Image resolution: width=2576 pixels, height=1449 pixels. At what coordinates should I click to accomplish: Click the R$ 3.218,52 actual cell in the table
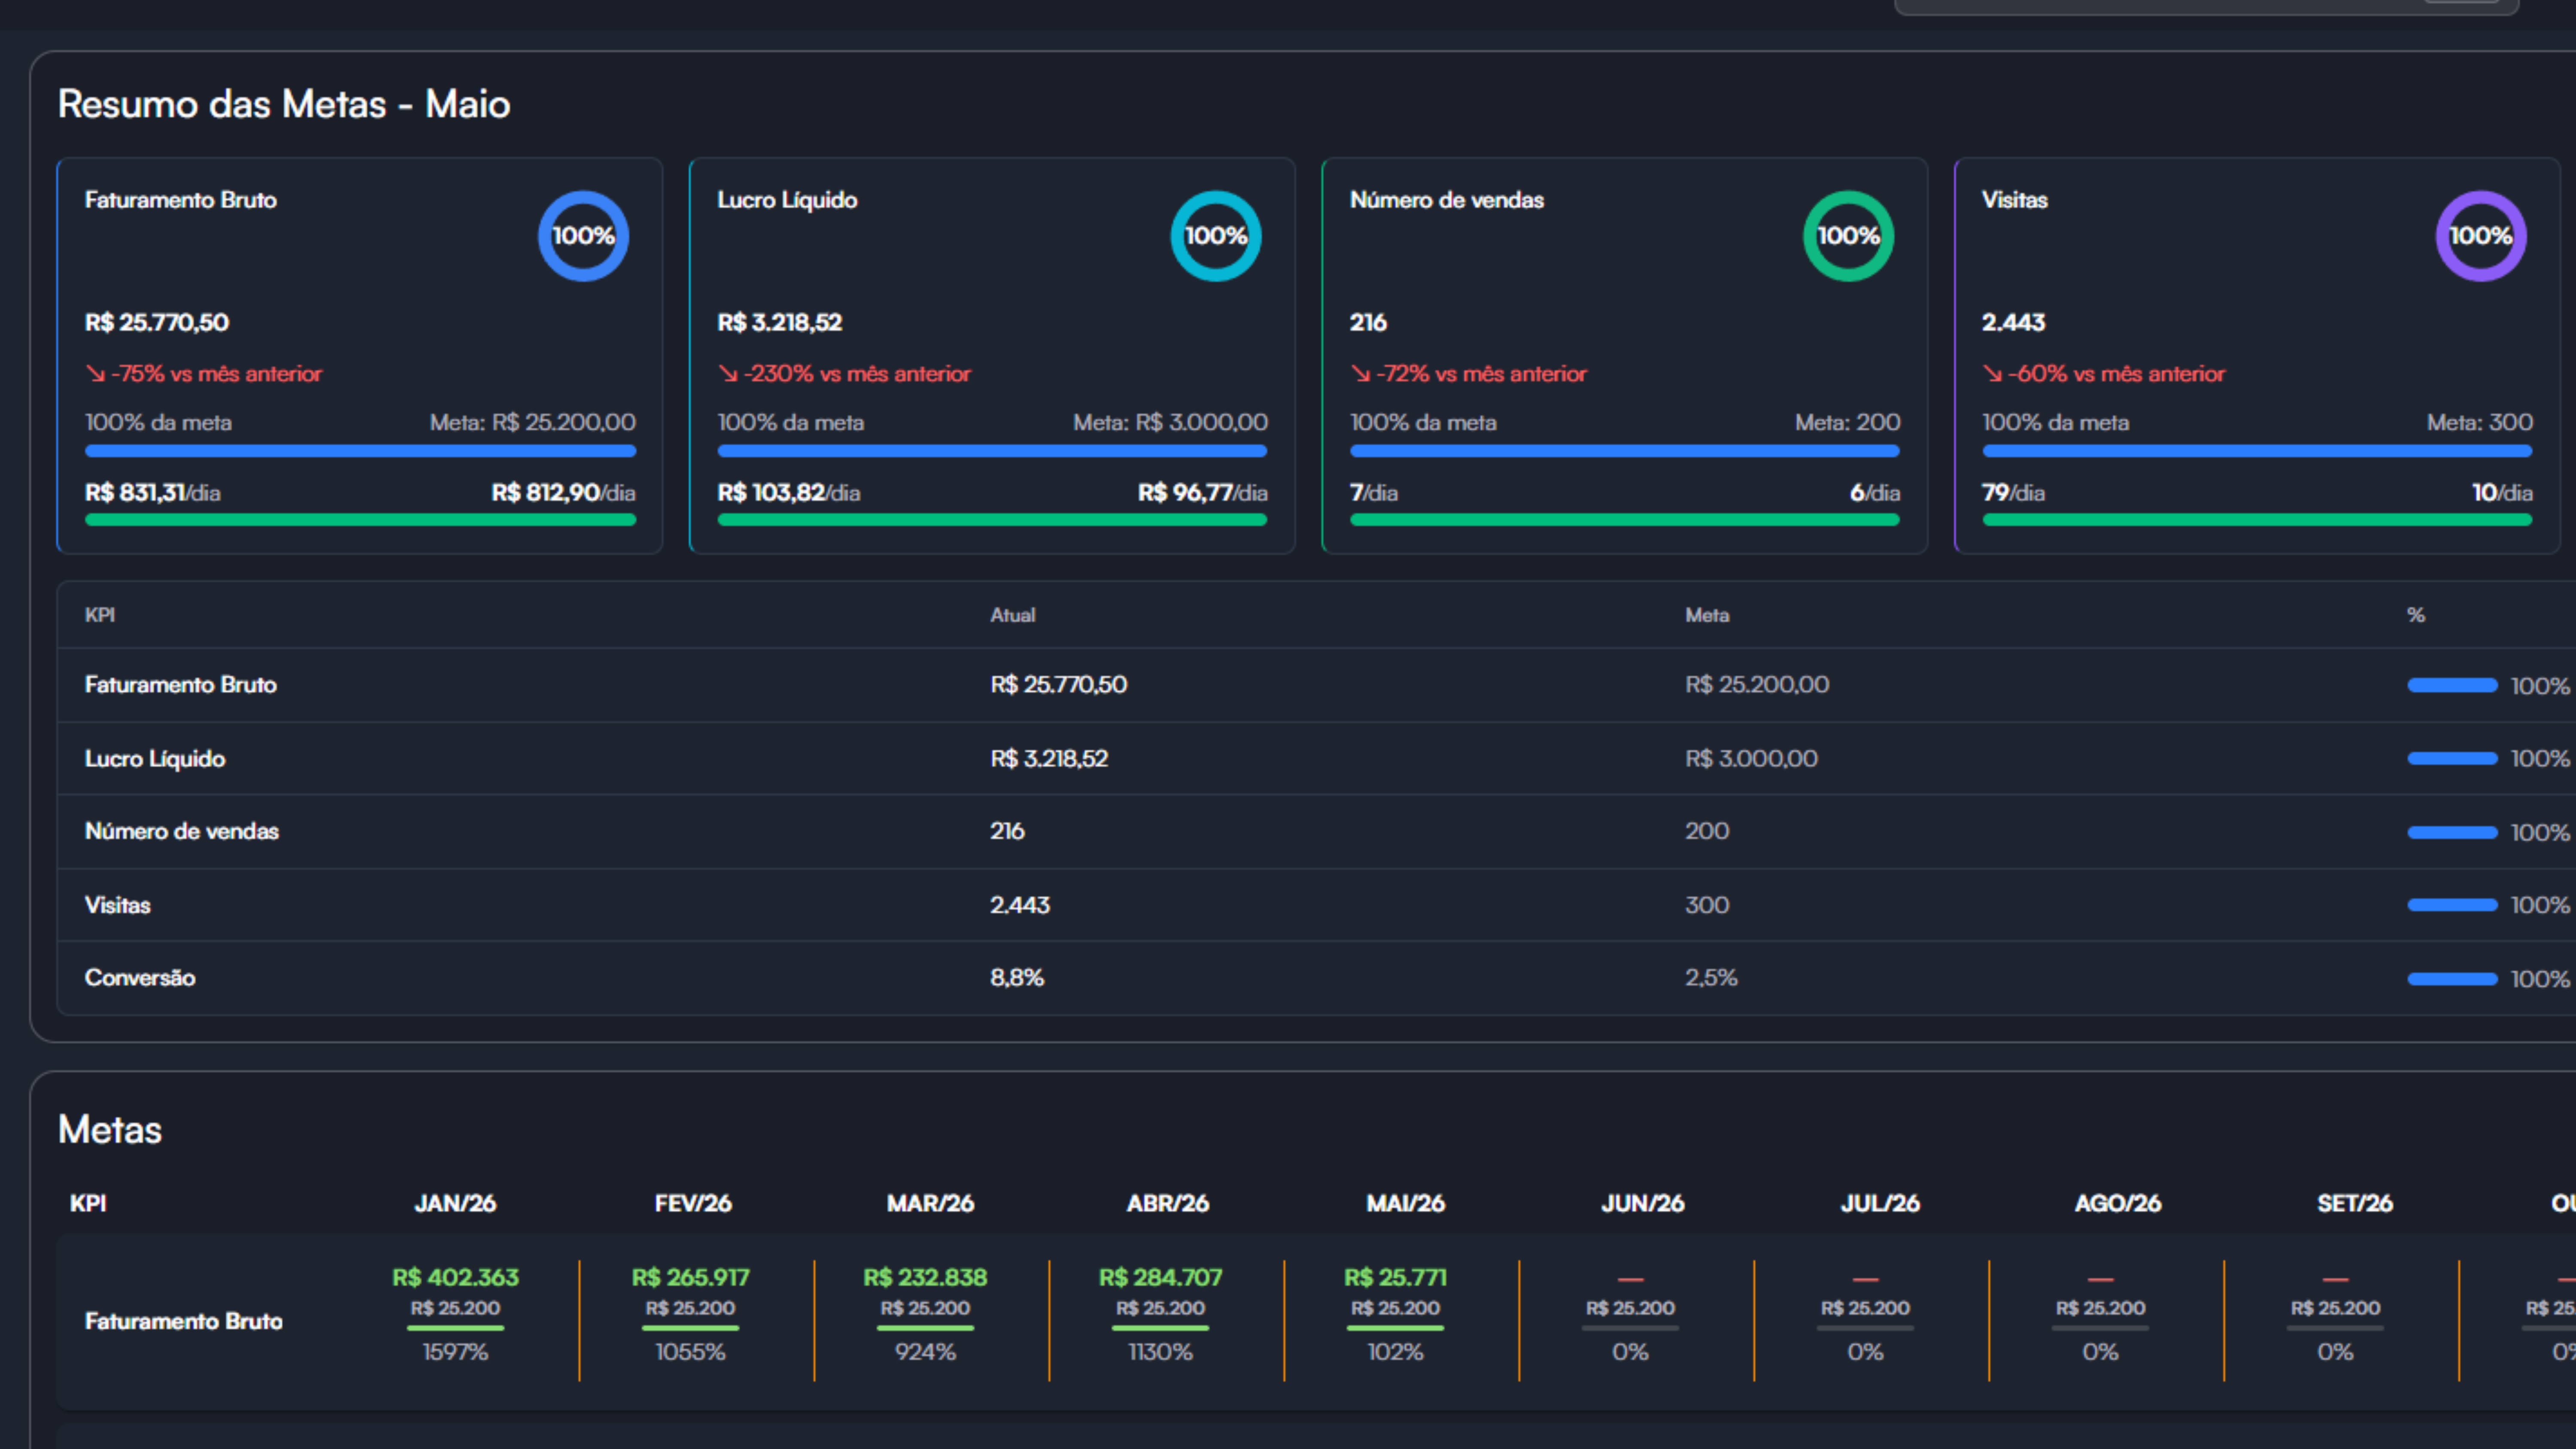click(x=1049, y=759)
